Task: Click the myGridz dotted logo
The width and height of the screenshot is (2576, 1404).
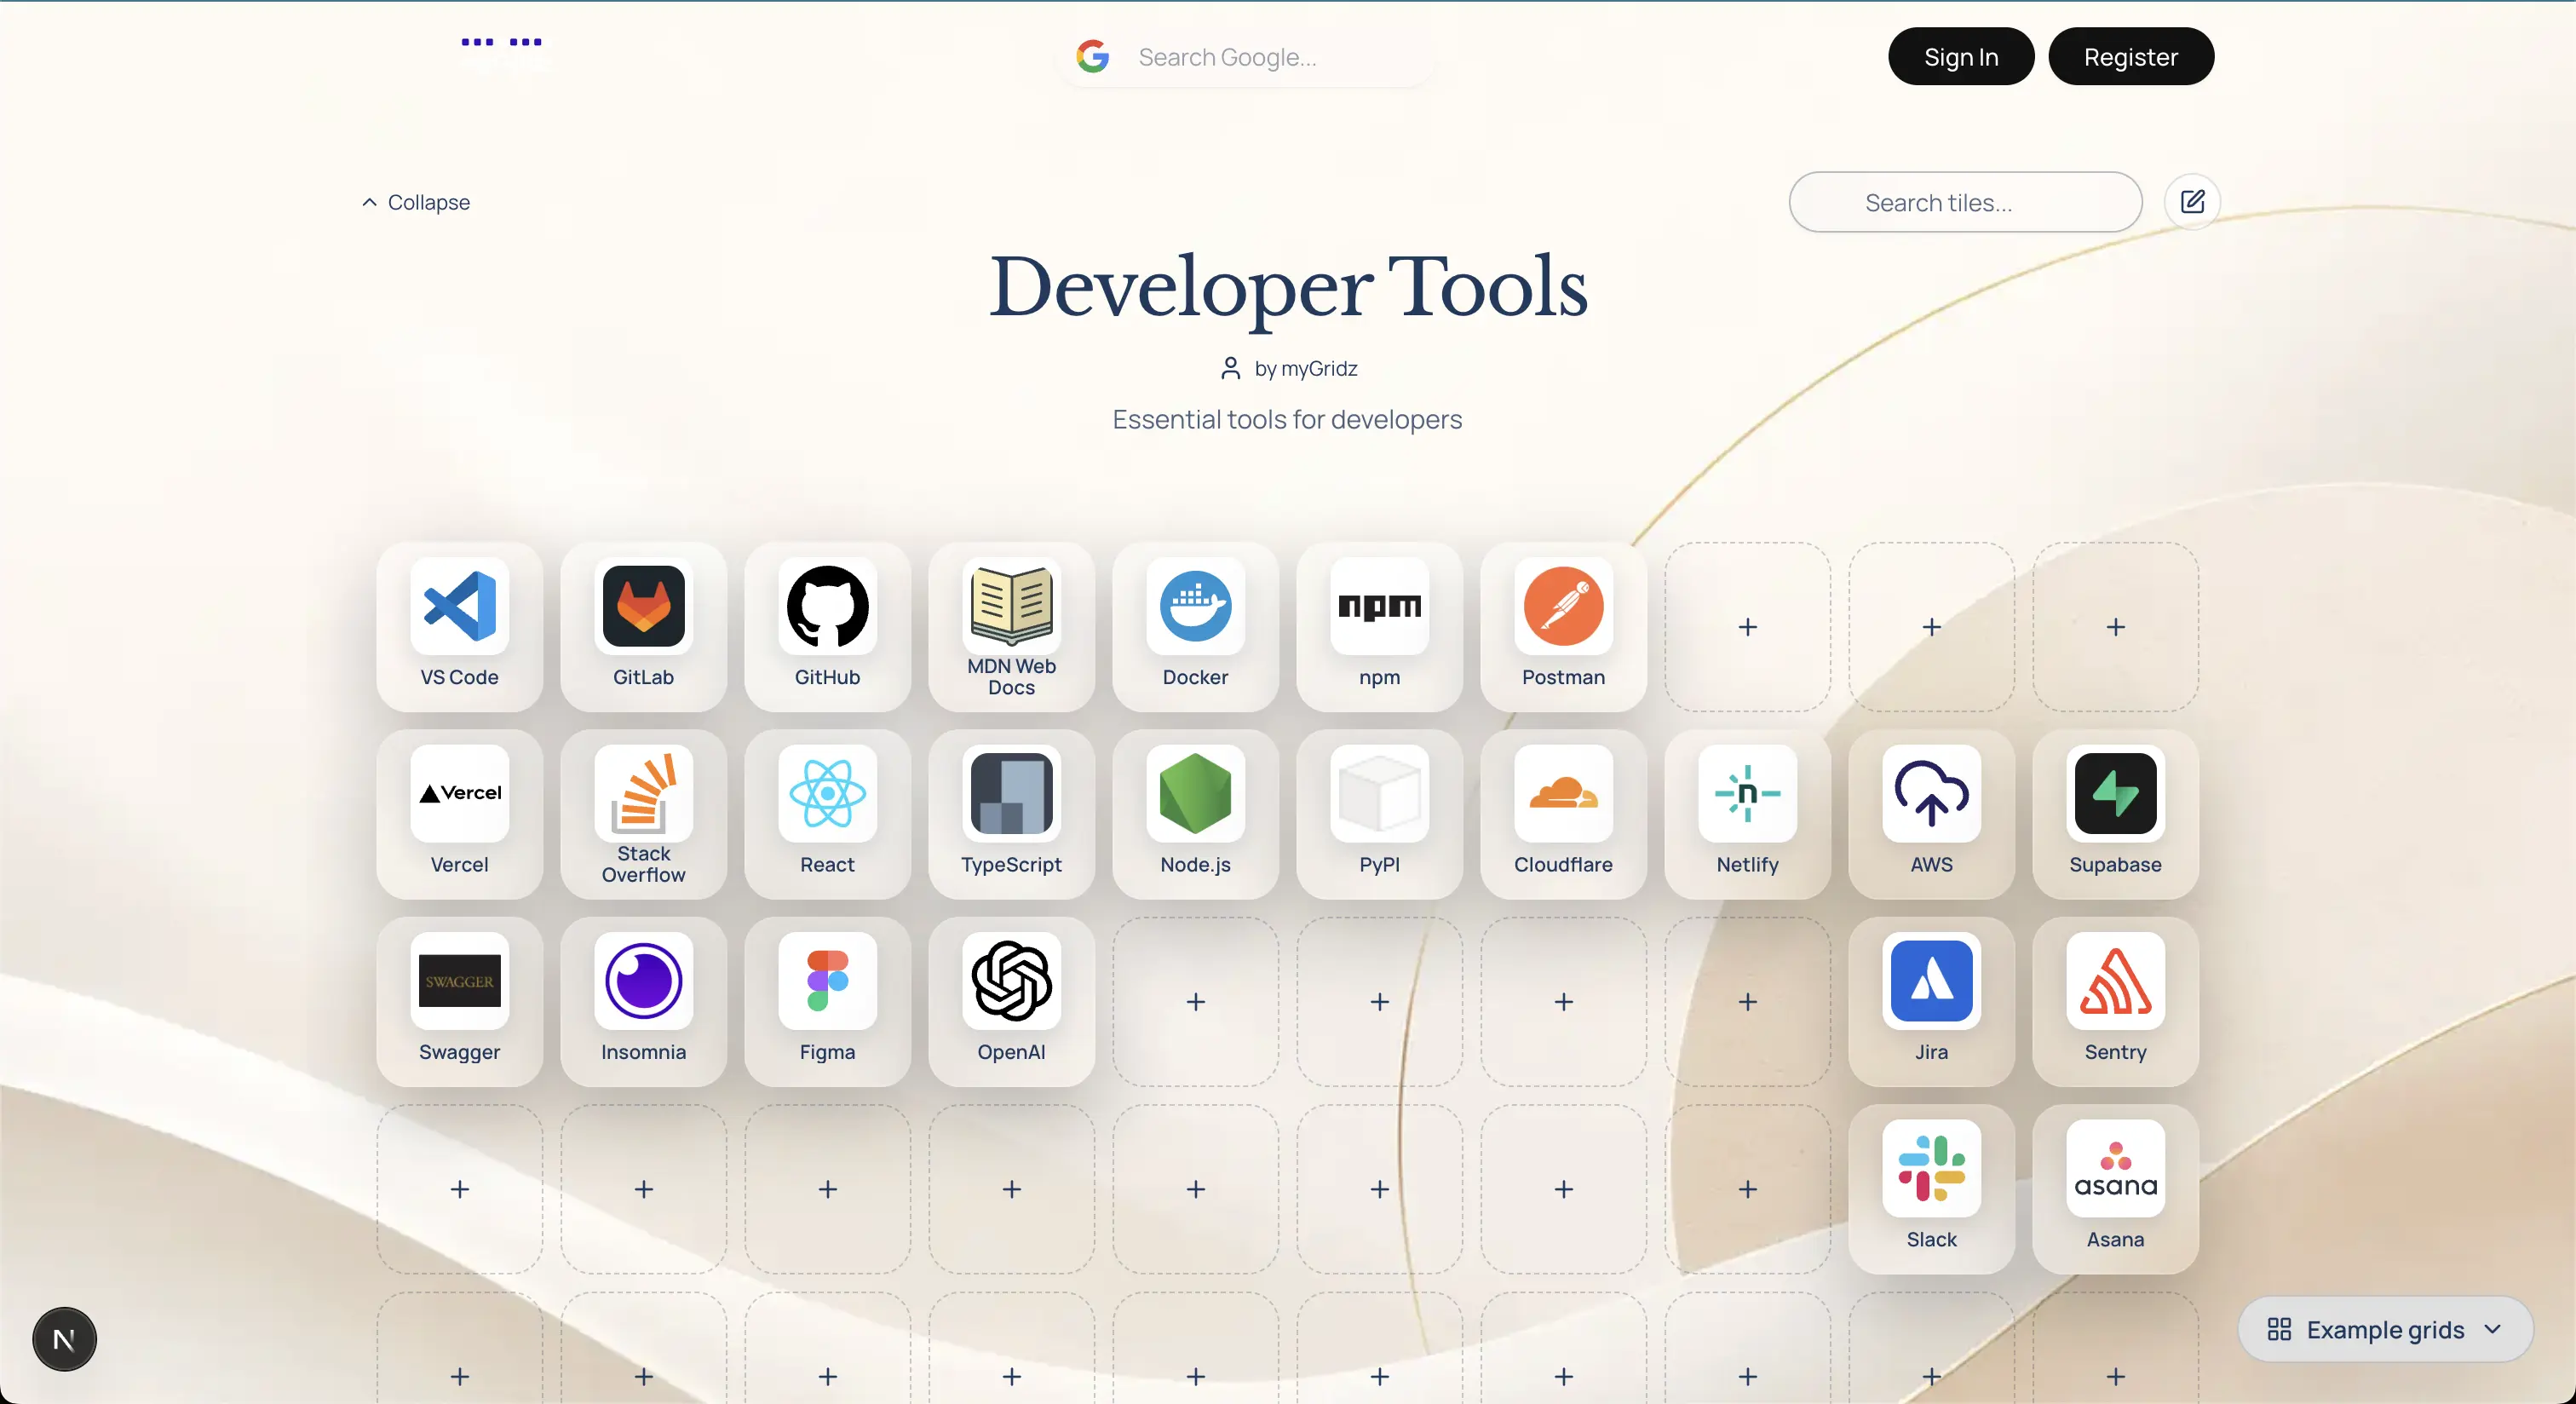Action: pyautogui.click(x=501, y=42)
